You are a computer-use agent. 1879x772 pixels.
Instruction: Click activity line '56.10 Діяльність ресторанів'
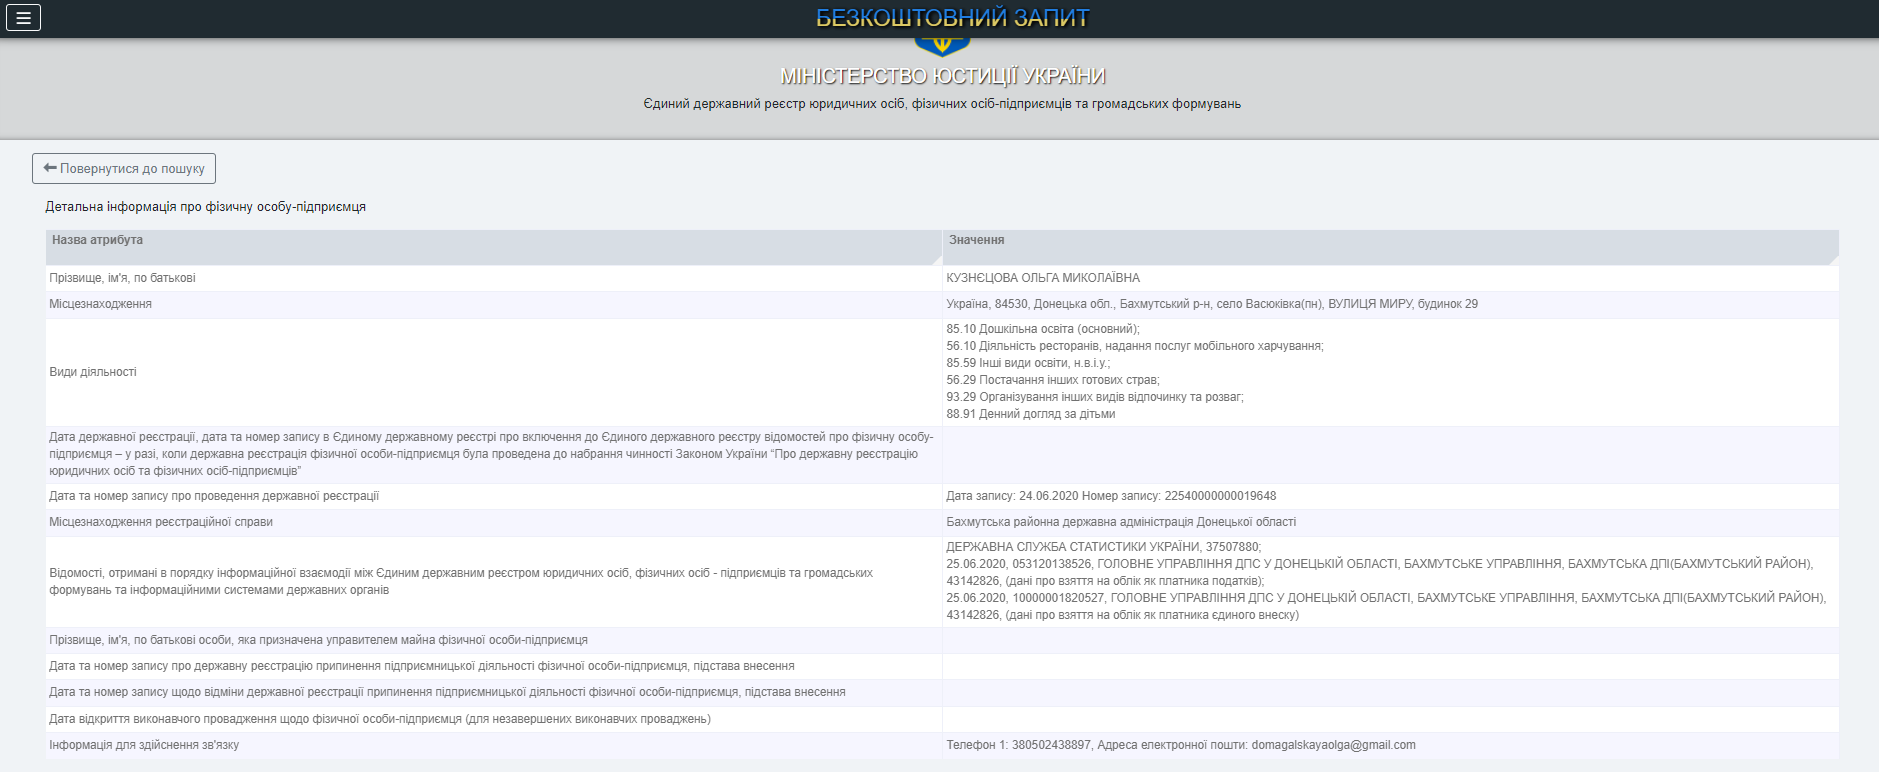tap(1134, 346)
